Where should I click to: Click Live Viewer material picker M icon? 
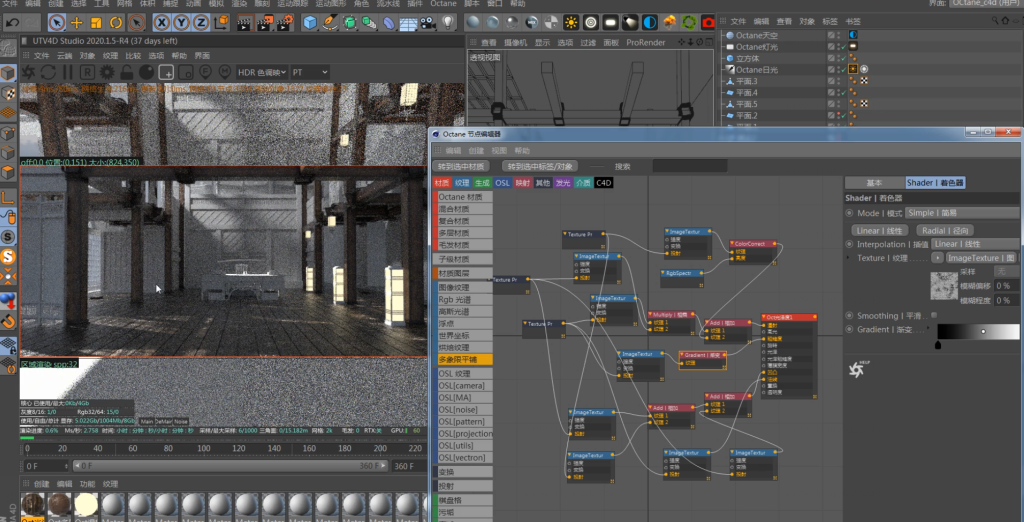tap(225, 71)
